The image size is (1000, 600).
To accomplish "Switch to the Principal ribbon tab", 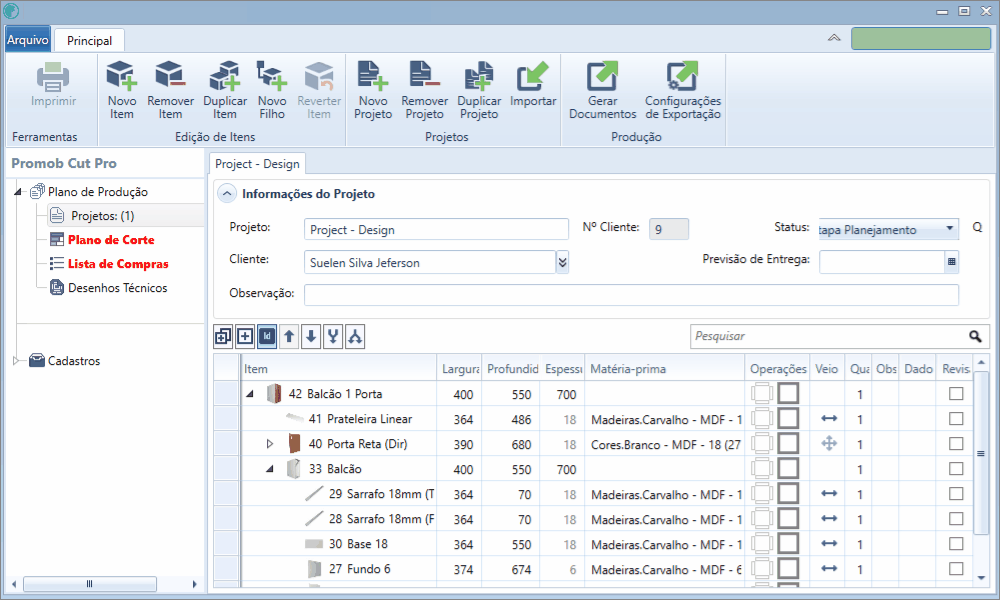I will tap(89, 40).
